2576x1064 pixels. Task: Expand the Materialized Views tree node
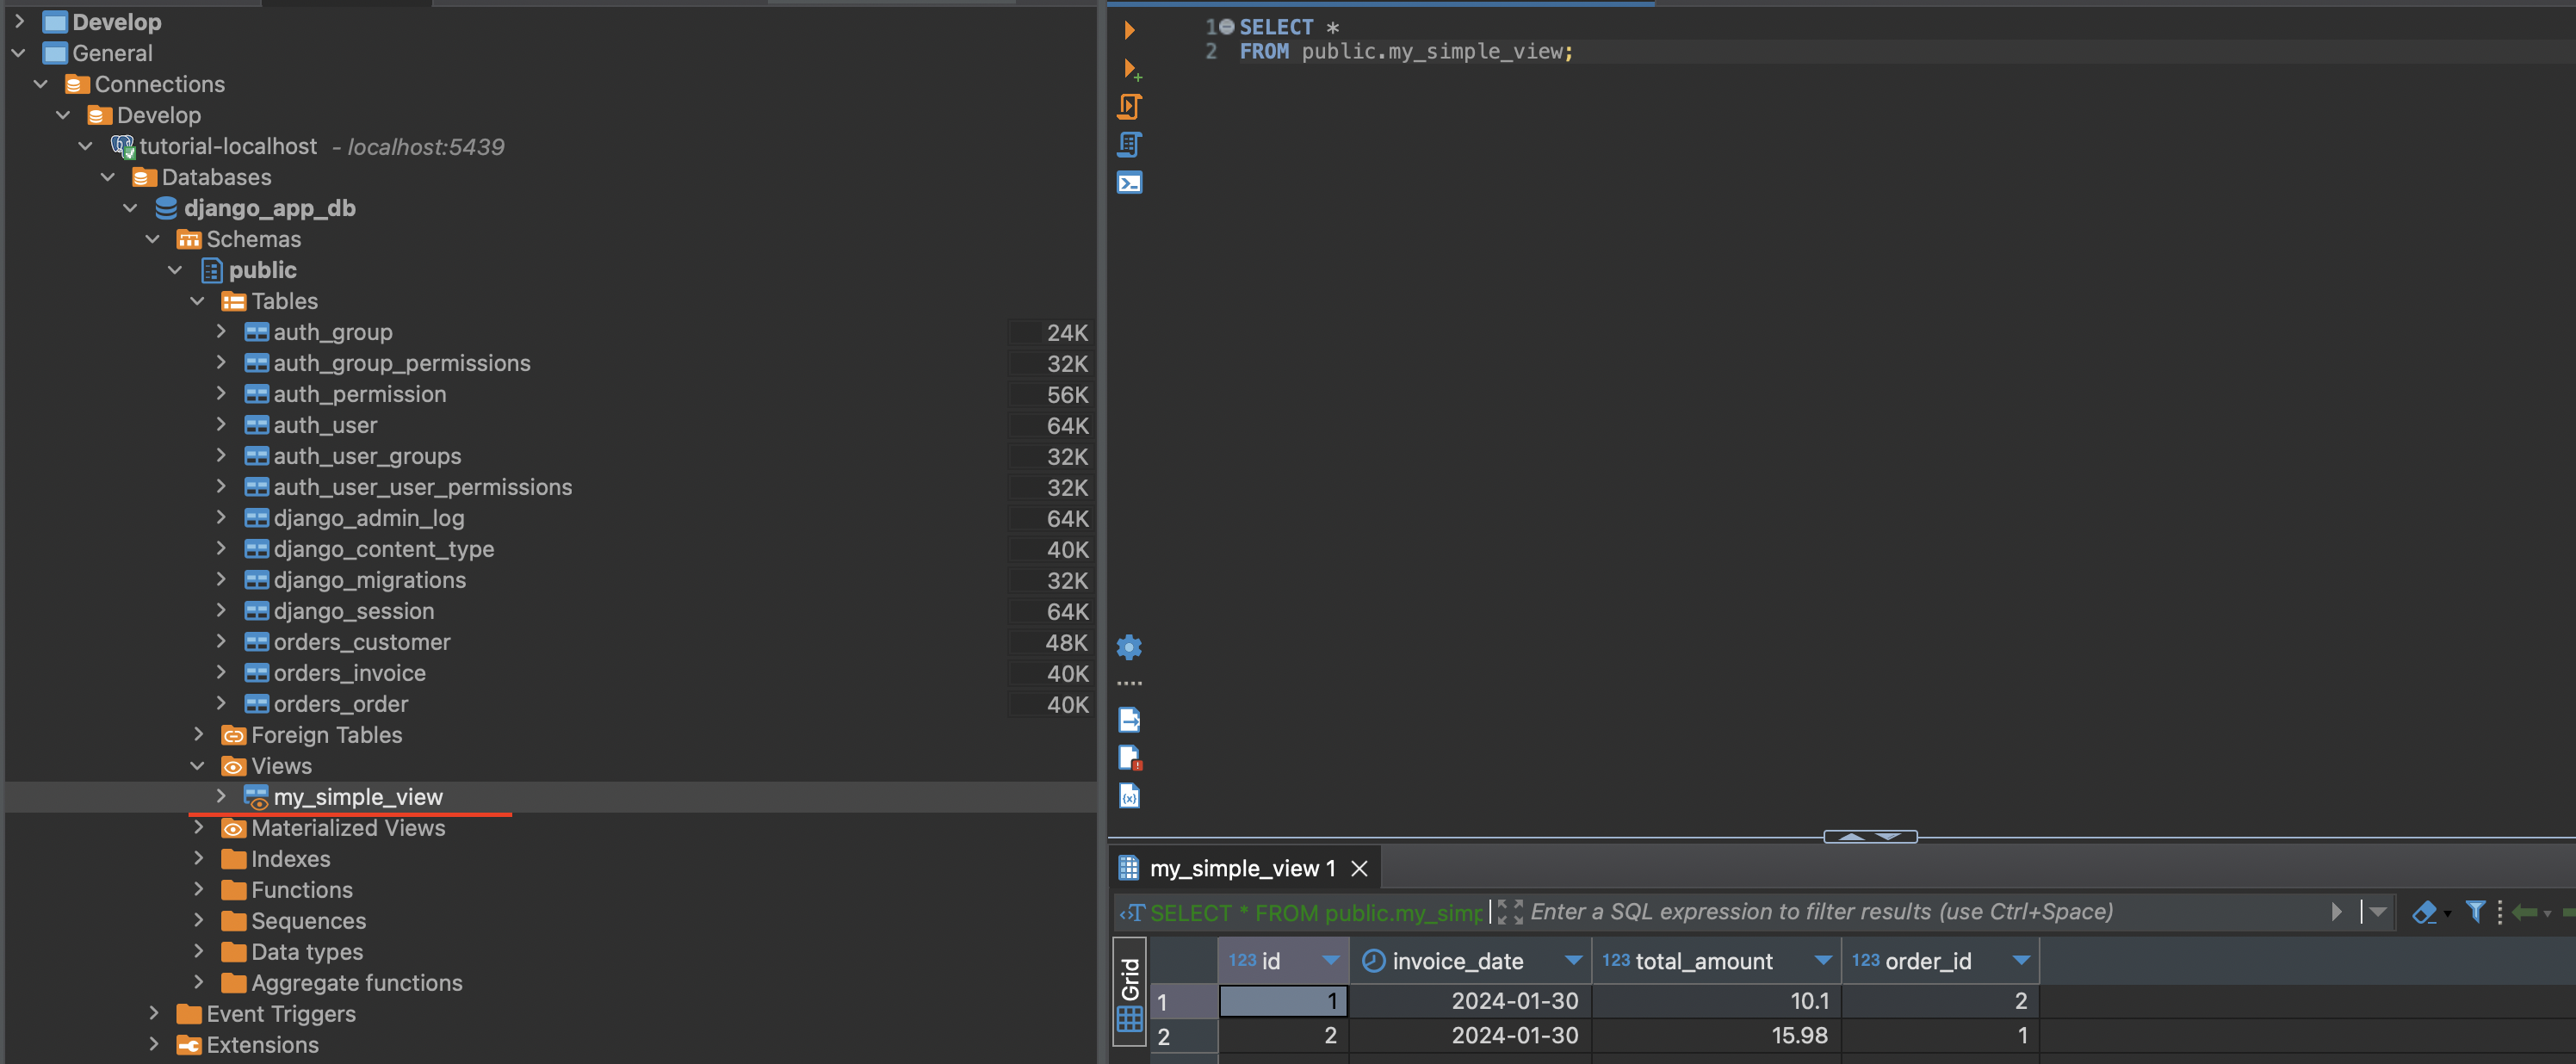tap(201, 826)
